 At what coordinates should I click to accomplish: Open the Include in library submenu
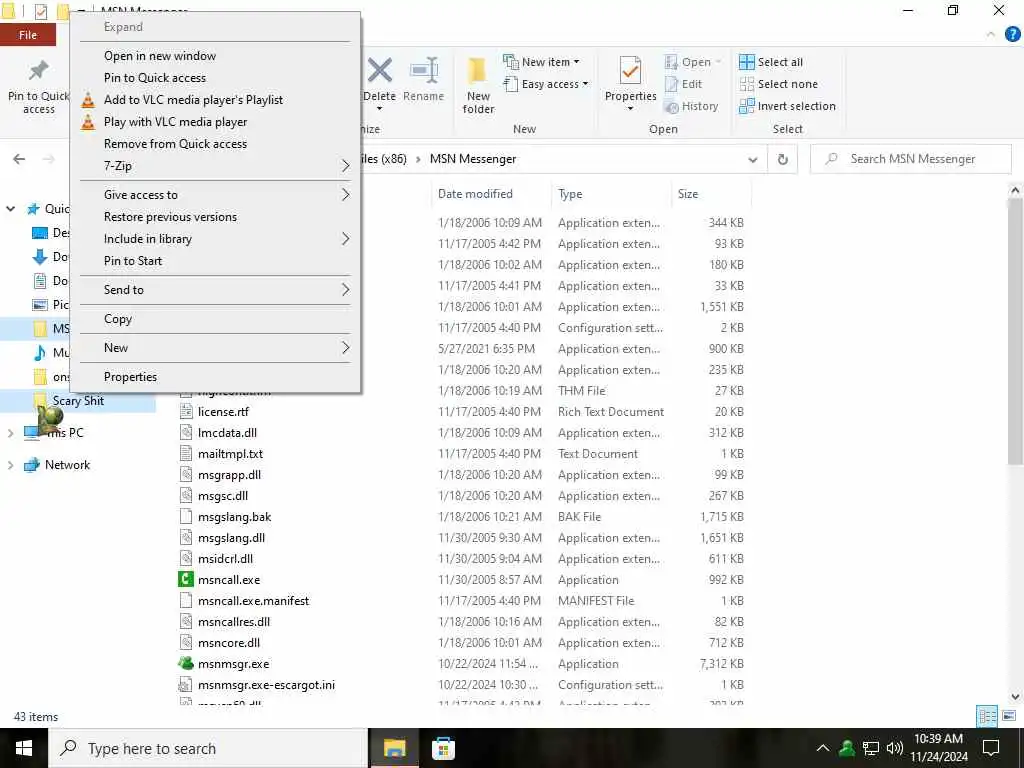pyautogui.click(x=216, y=239)
